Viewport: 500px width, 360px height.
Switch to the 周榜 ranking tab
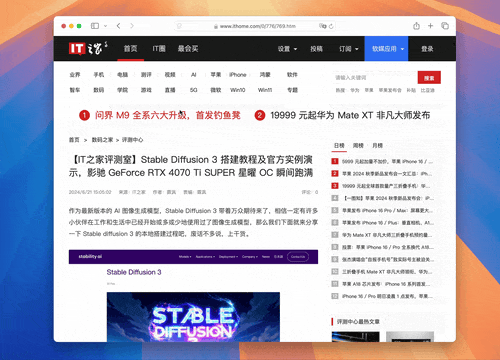click(358, 146)
